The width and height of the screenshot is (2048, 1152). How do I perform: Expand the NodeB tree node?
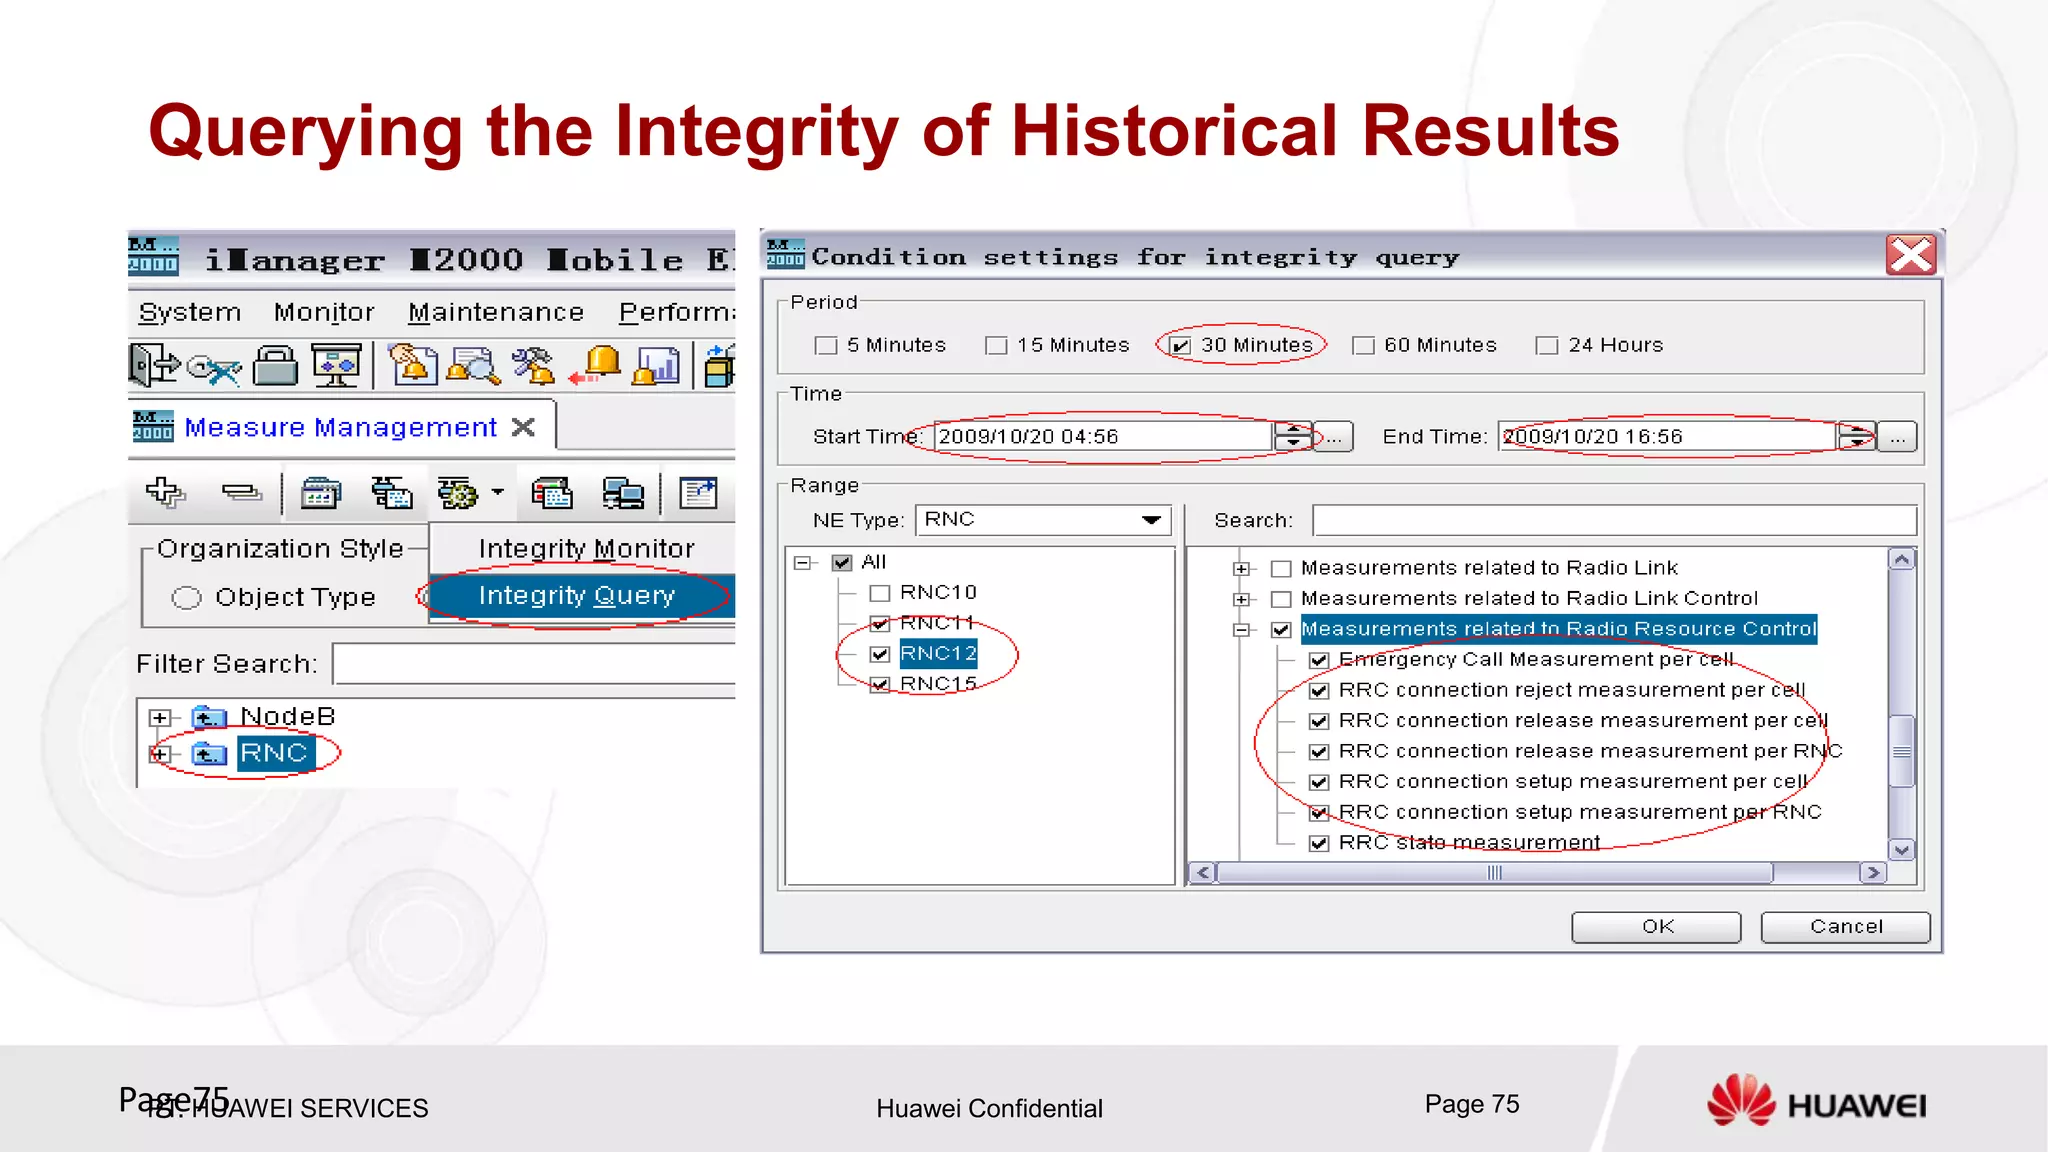point(159,718)
